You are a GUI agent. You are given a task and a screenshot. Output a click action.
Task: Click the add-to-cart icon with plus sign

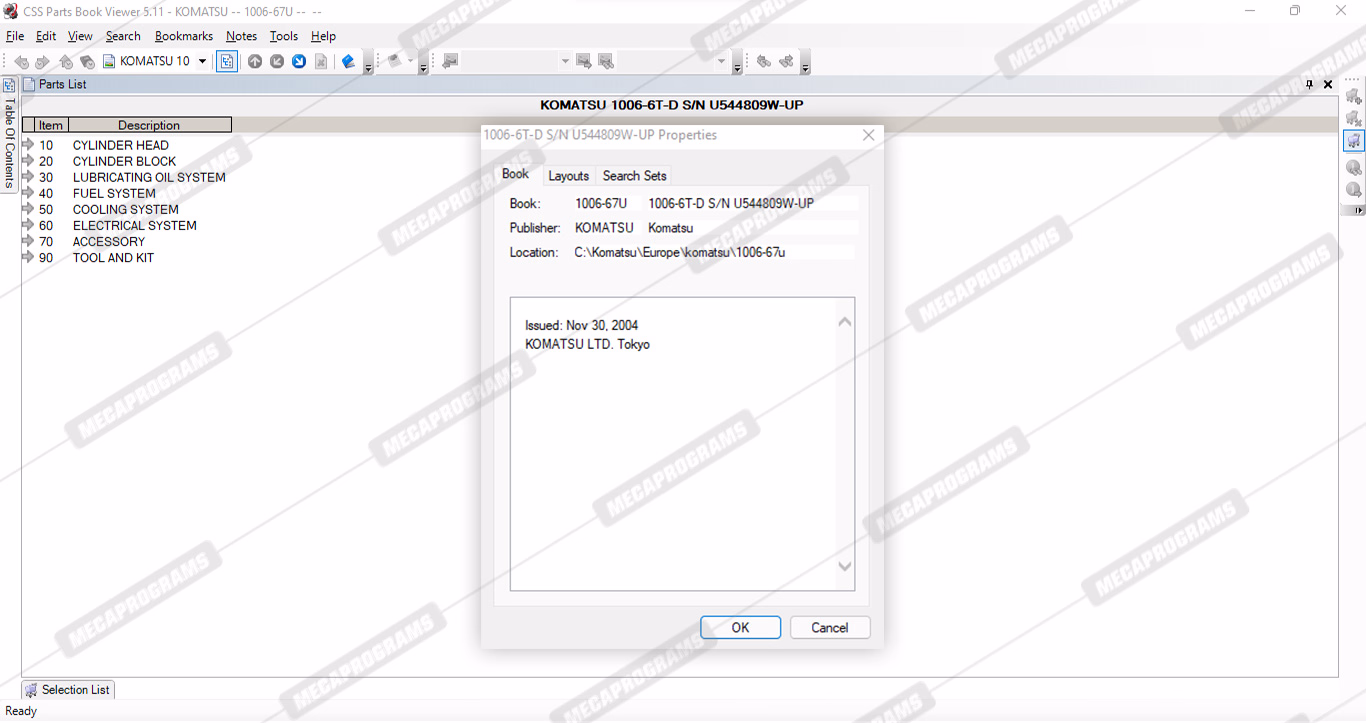point(1354,97)
